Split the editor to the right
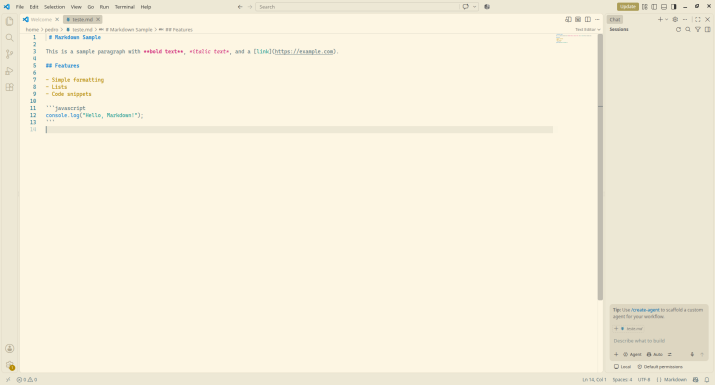Viewport: 715px width, 385px height. point(588,20)
